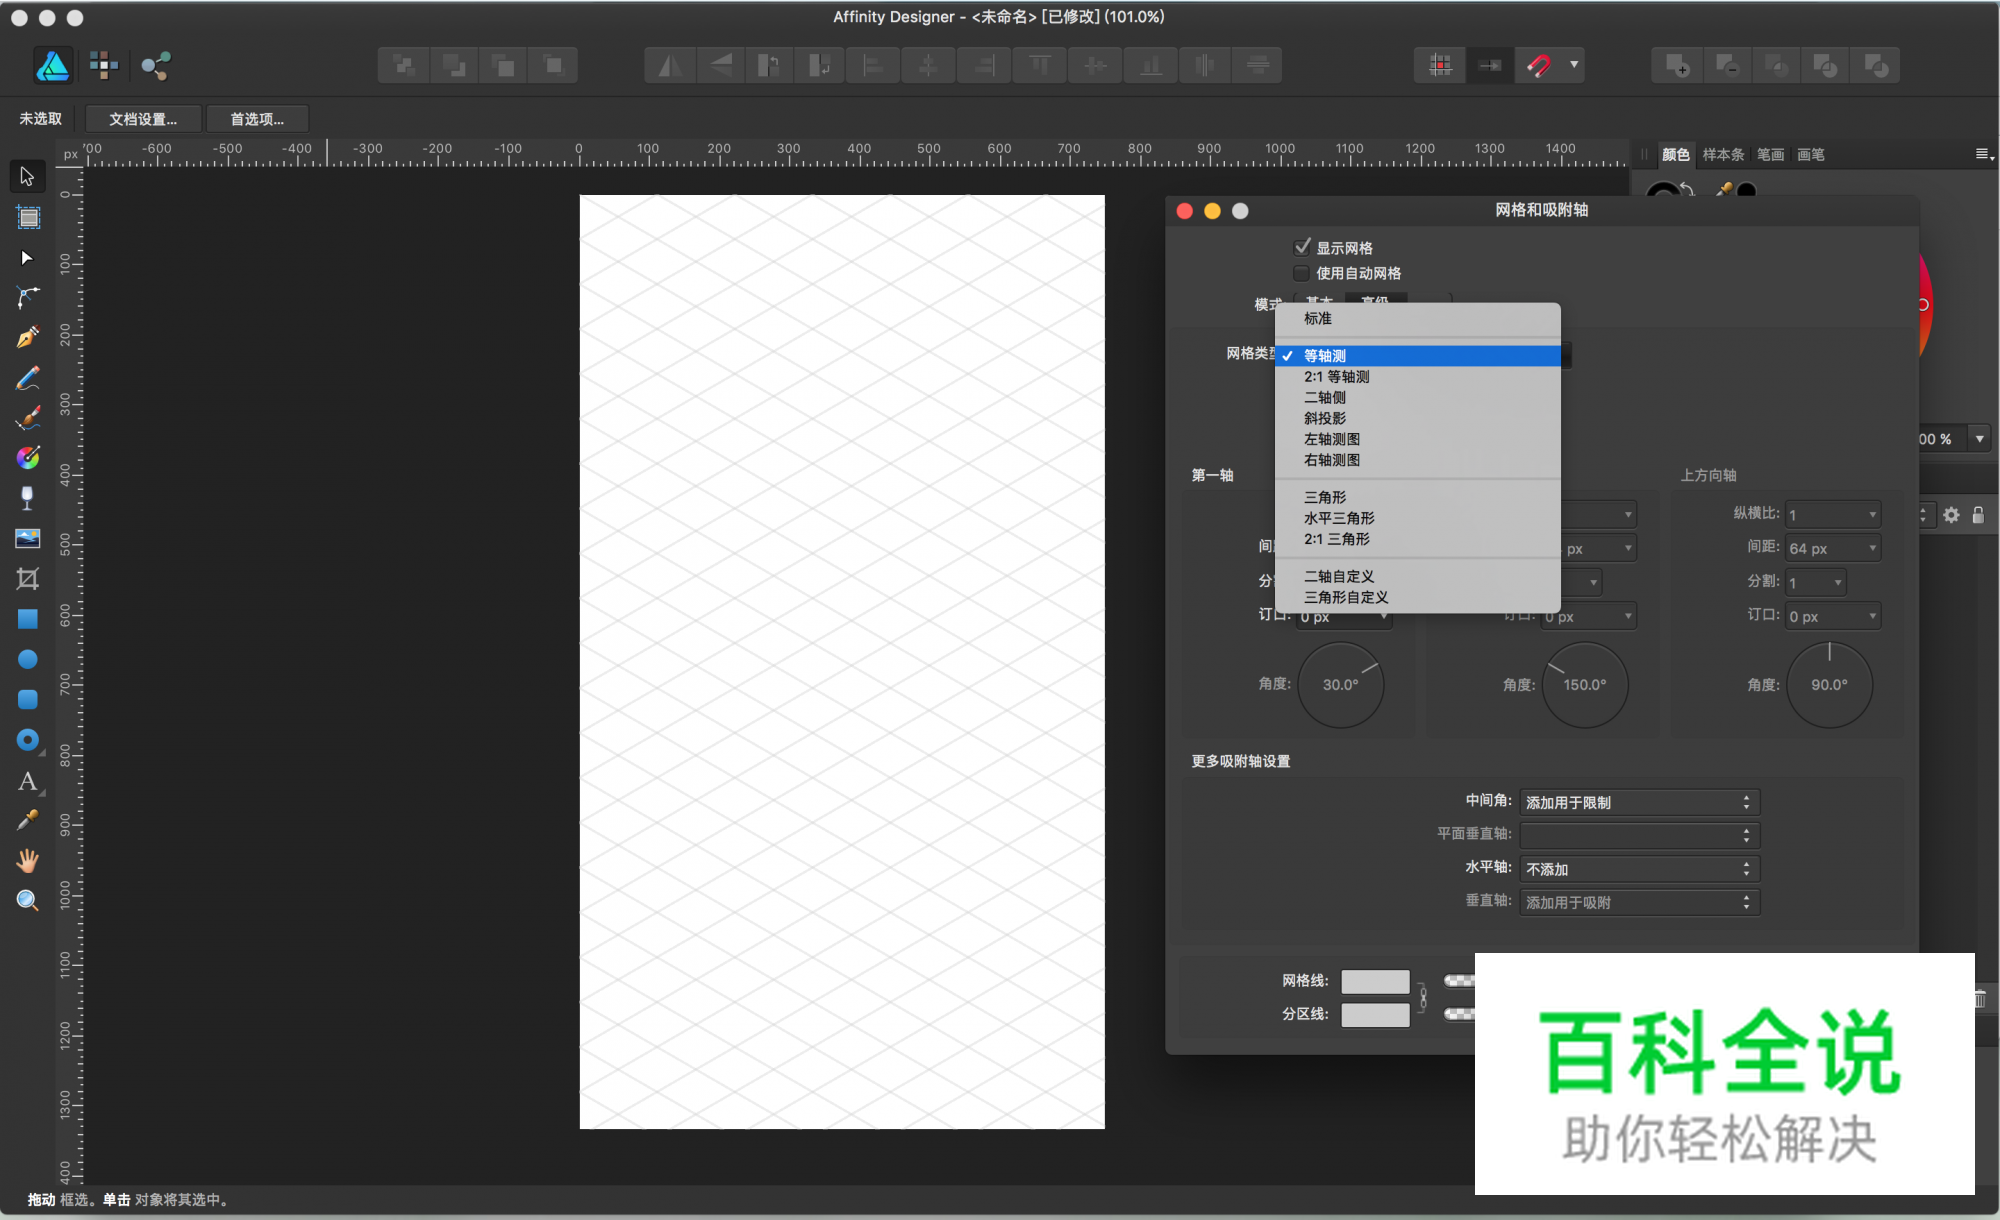
Task: Enable the 使用自动网格 checkbox
Action: pyautogui.click(x=1302, y=273)
